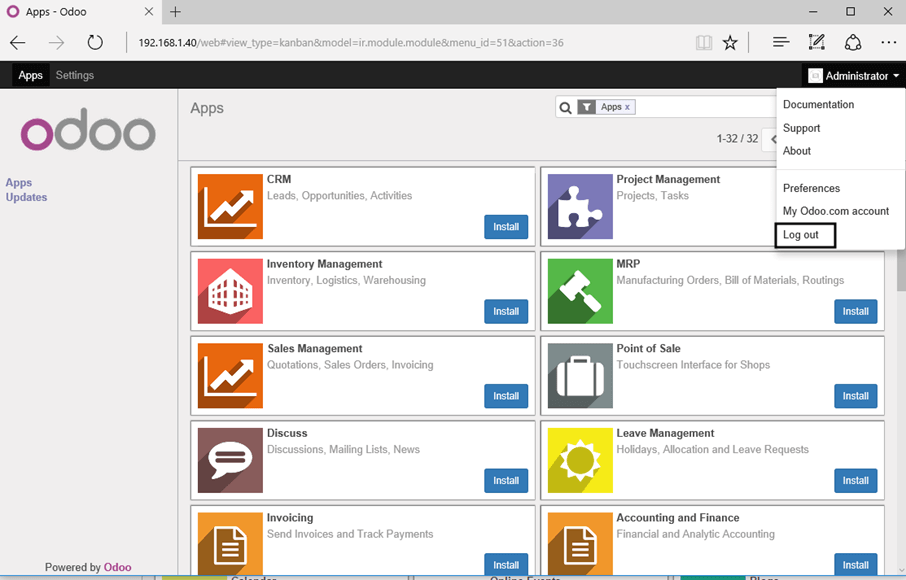Click the Leave Management sun icon

pos(580,460)
